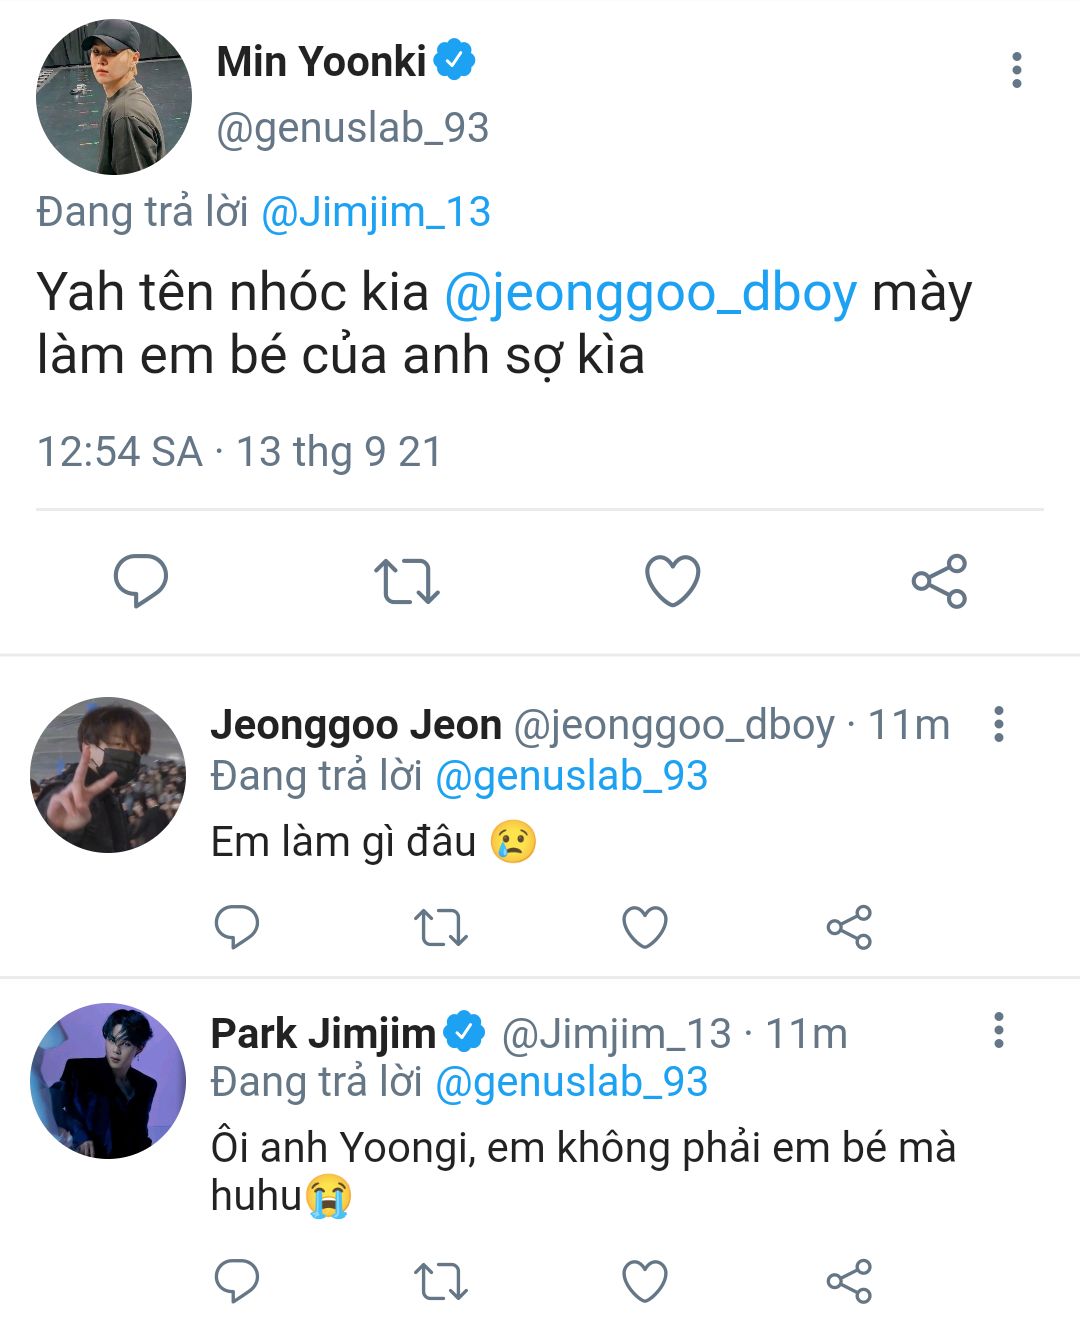View Min Yoonki's profile picture
Image resolution: width=1080 pixels, height=1327 pixels.
click(x=113, y=97)
